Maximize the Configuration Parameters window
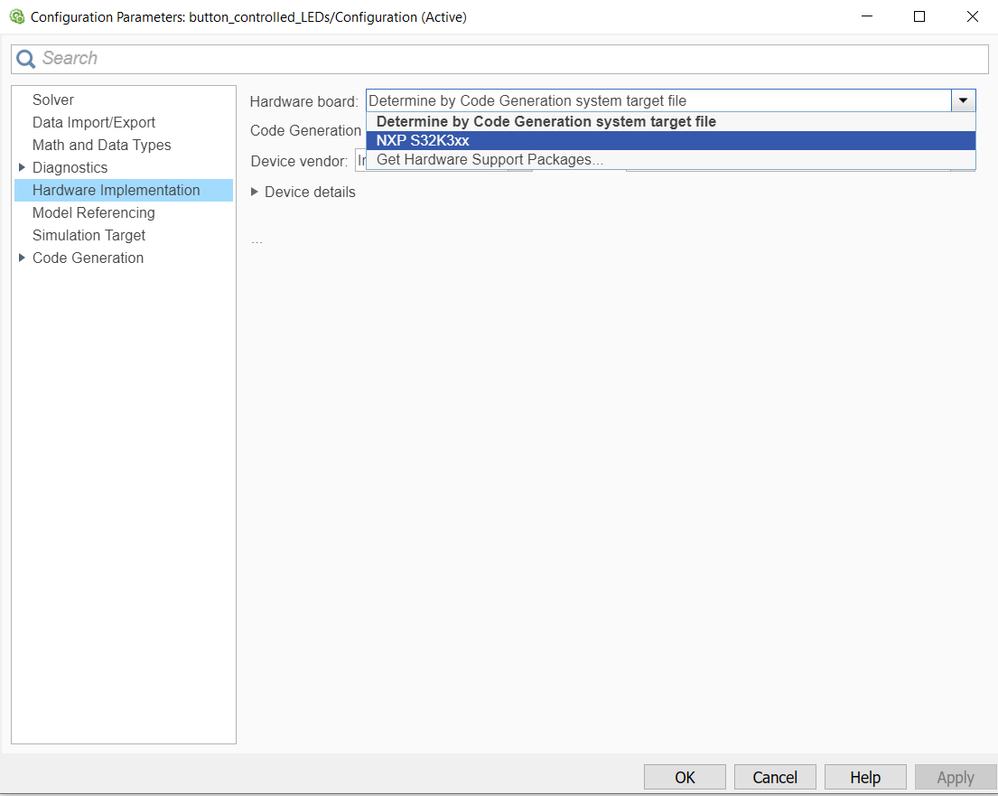 tap(919, 17)
